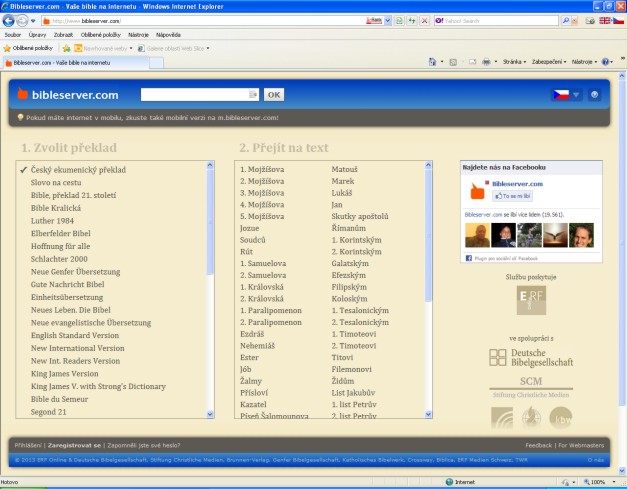Image resolution: width=627 pixels, height=489 pixels.
Task: Open the Zobrazit menu
Action: point(63,35)
